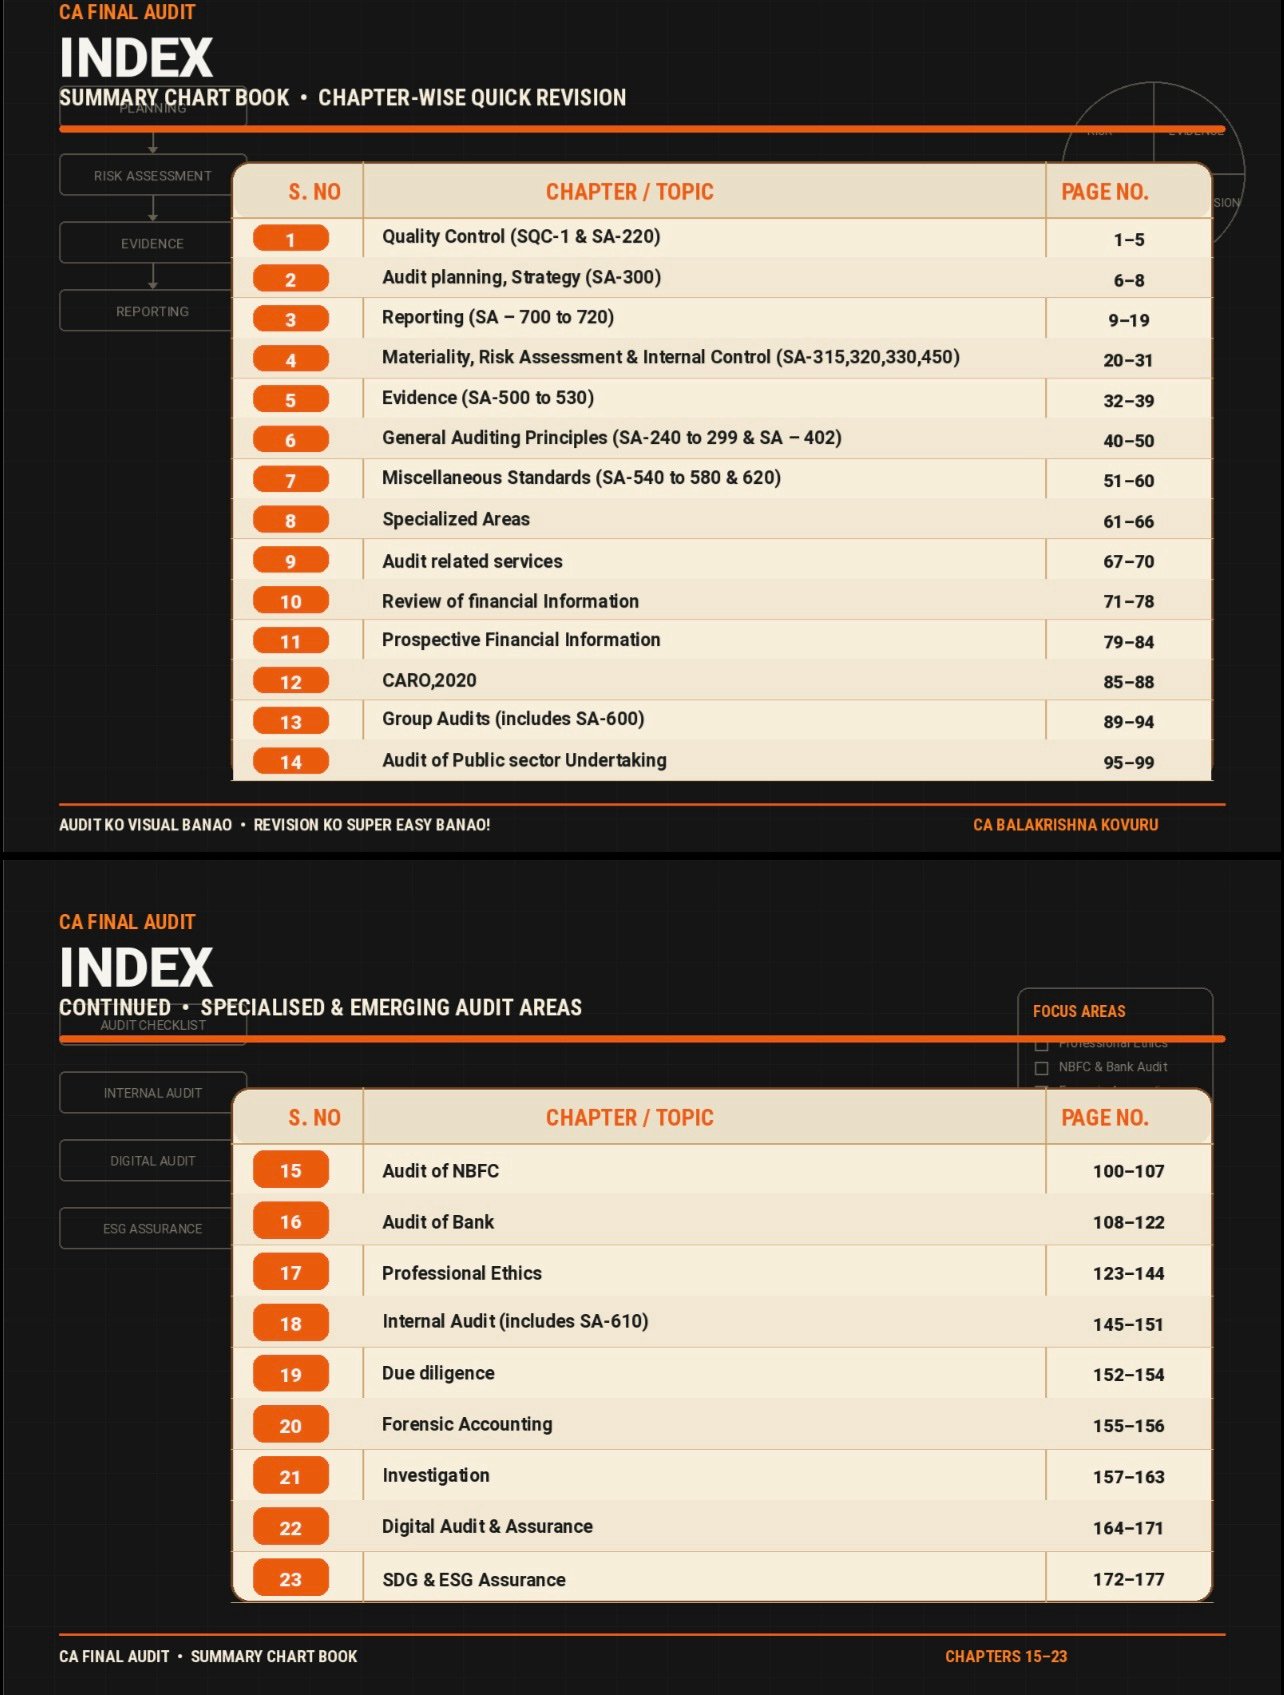Select the 'CA BALAKRISHNA KOVURU' author name
This screenshot has height=1695, width=1284.
[x=1065, y=825]
